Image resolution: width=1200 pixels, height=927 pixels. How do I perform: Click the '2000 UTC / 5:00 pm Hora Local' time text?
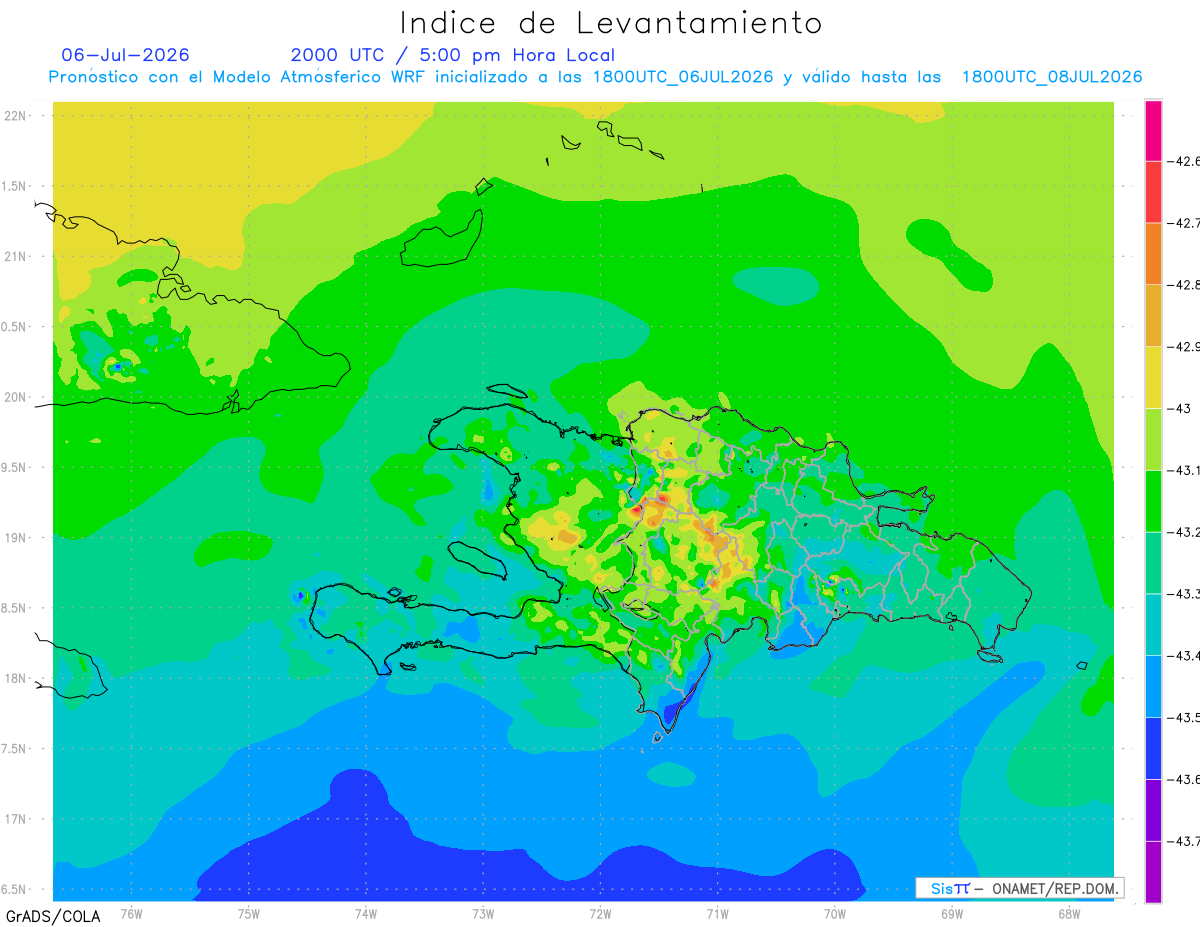(453, 55)
